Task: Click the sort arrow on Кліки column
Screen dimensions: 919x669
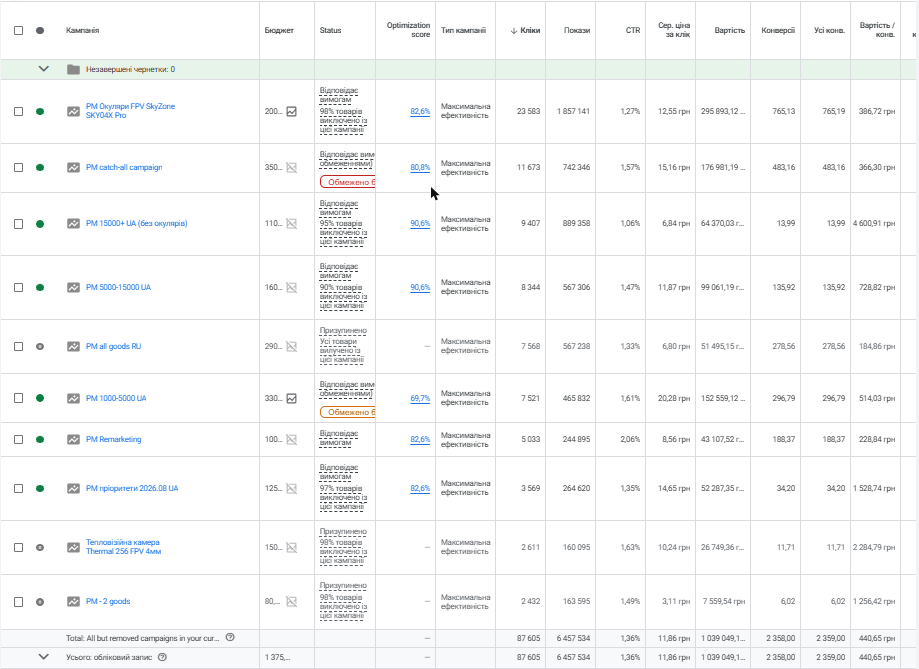Action: [514, 30]
